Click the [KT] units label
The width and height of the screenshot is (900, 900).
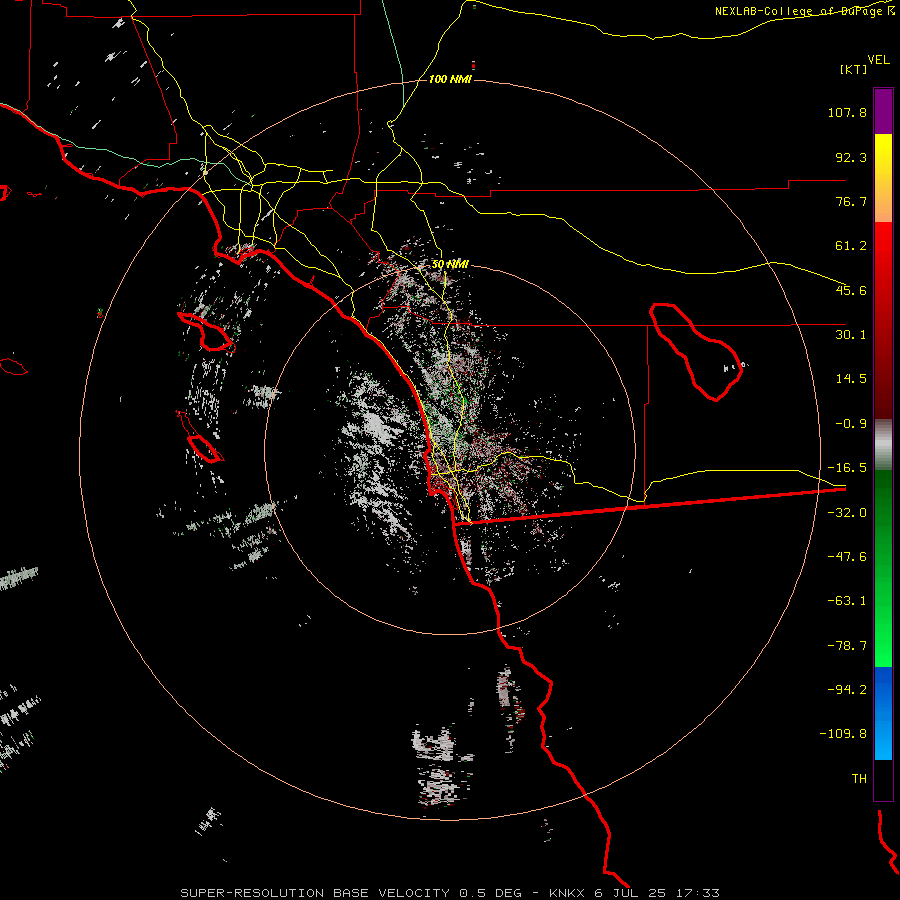[x=854, y=69]
